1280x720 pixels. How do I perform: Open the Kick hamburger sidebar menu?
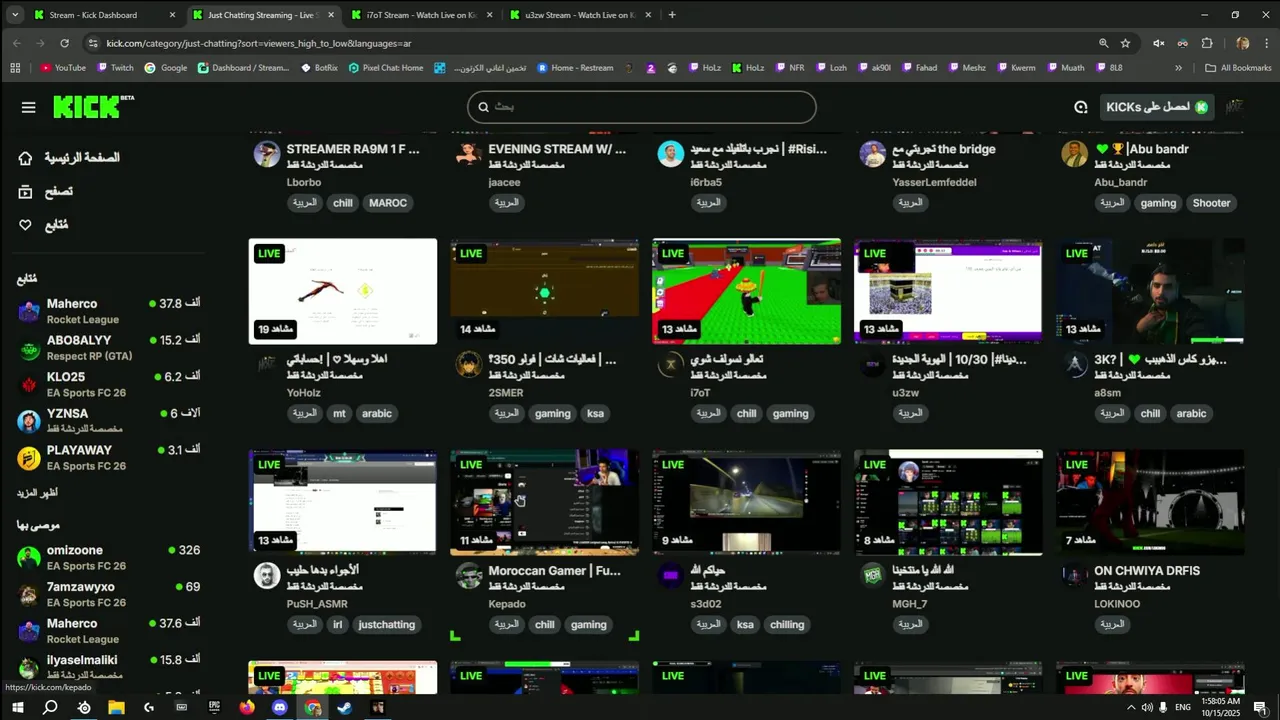pos(28,107)
